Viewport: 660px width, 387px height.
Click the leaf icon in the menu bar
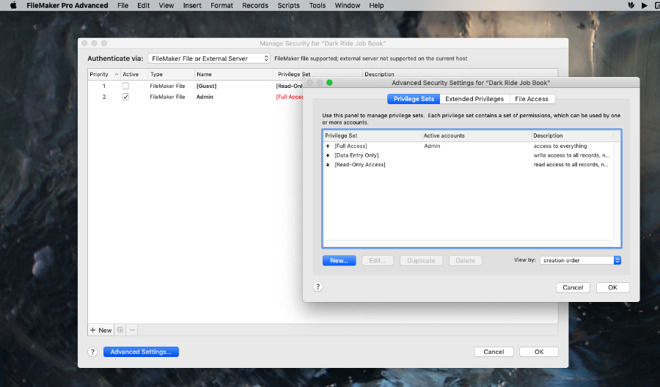[x=631, y=5]
